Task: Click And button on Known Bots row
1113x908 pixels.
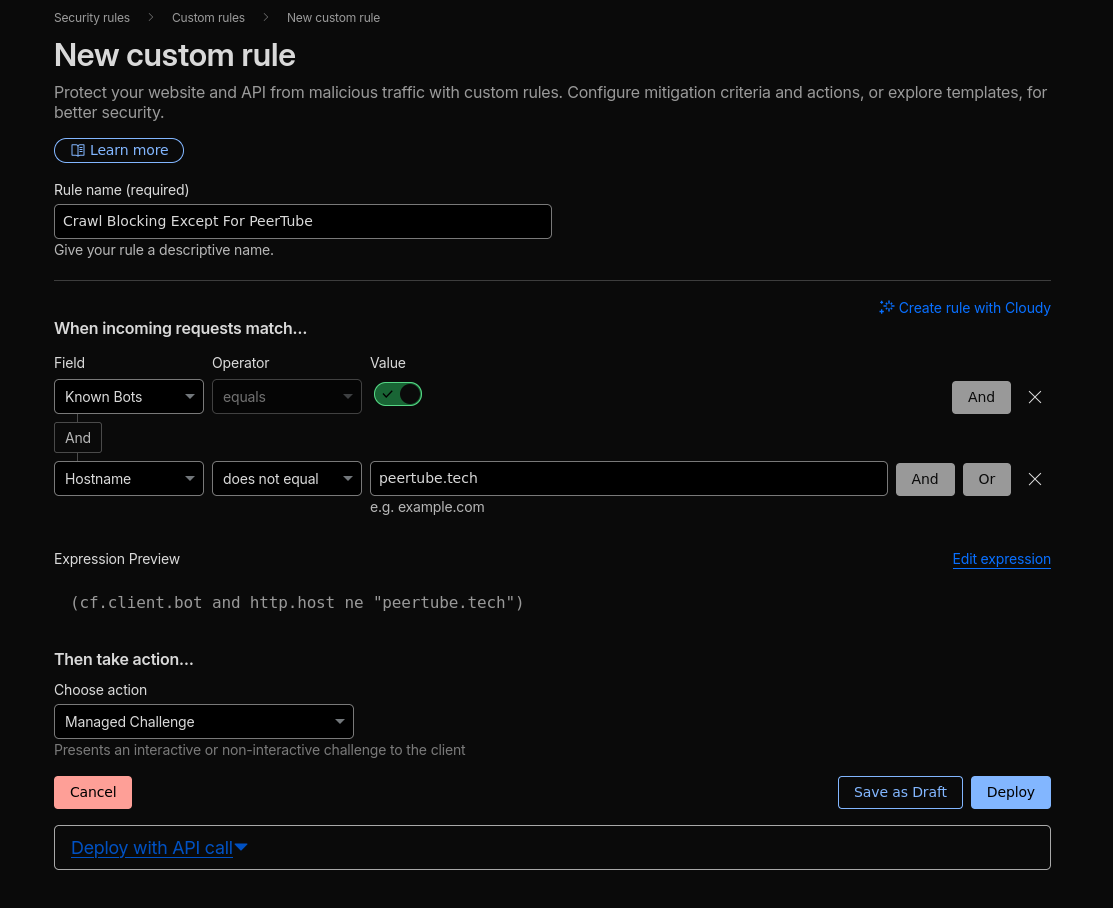Action: click(981, 398)
